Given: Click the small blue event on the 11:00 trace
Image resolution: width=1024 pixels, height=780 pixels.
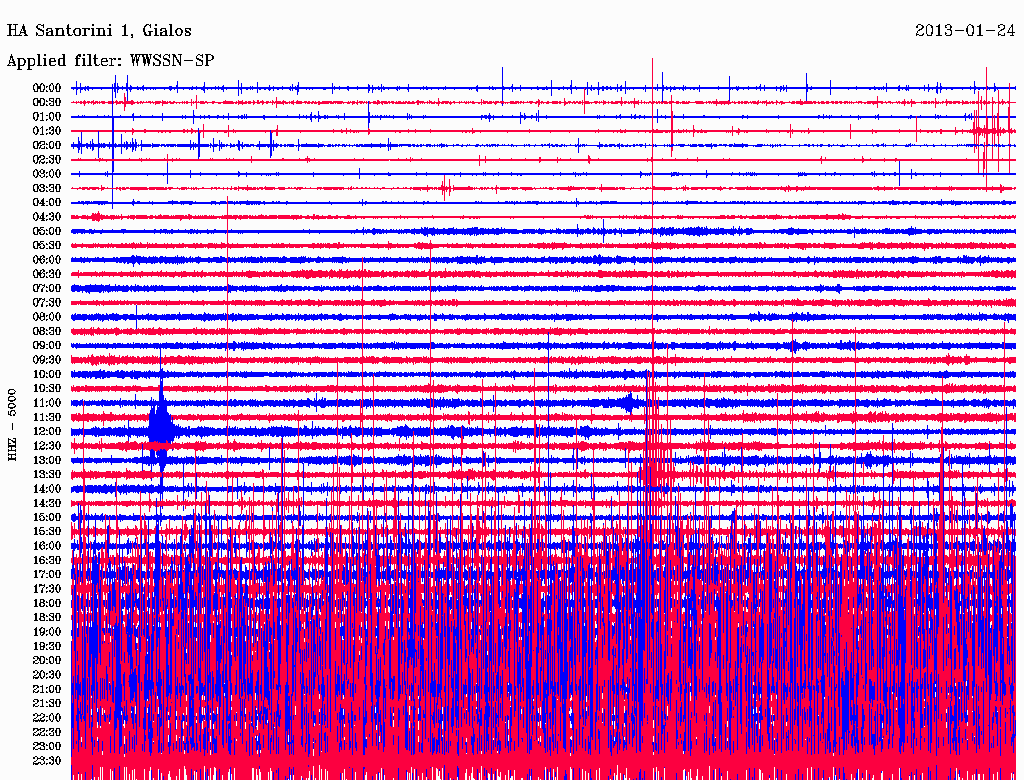Looking at the screenshot, I should point(629,403).
